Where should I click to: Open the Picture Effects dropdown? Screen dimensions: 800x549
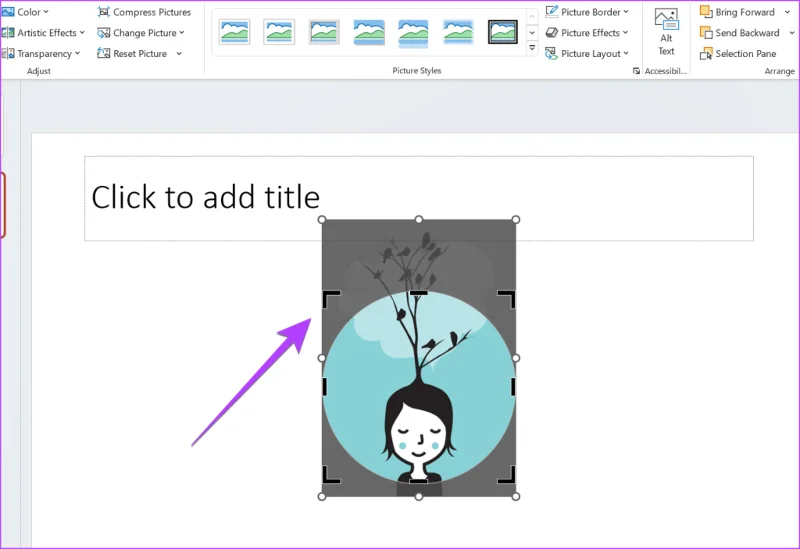587,33
